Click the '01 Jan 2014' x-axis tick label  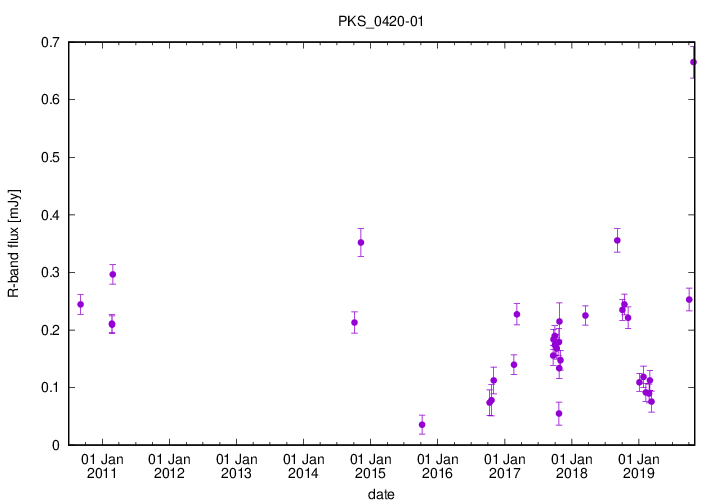click(x=303, y=466)
